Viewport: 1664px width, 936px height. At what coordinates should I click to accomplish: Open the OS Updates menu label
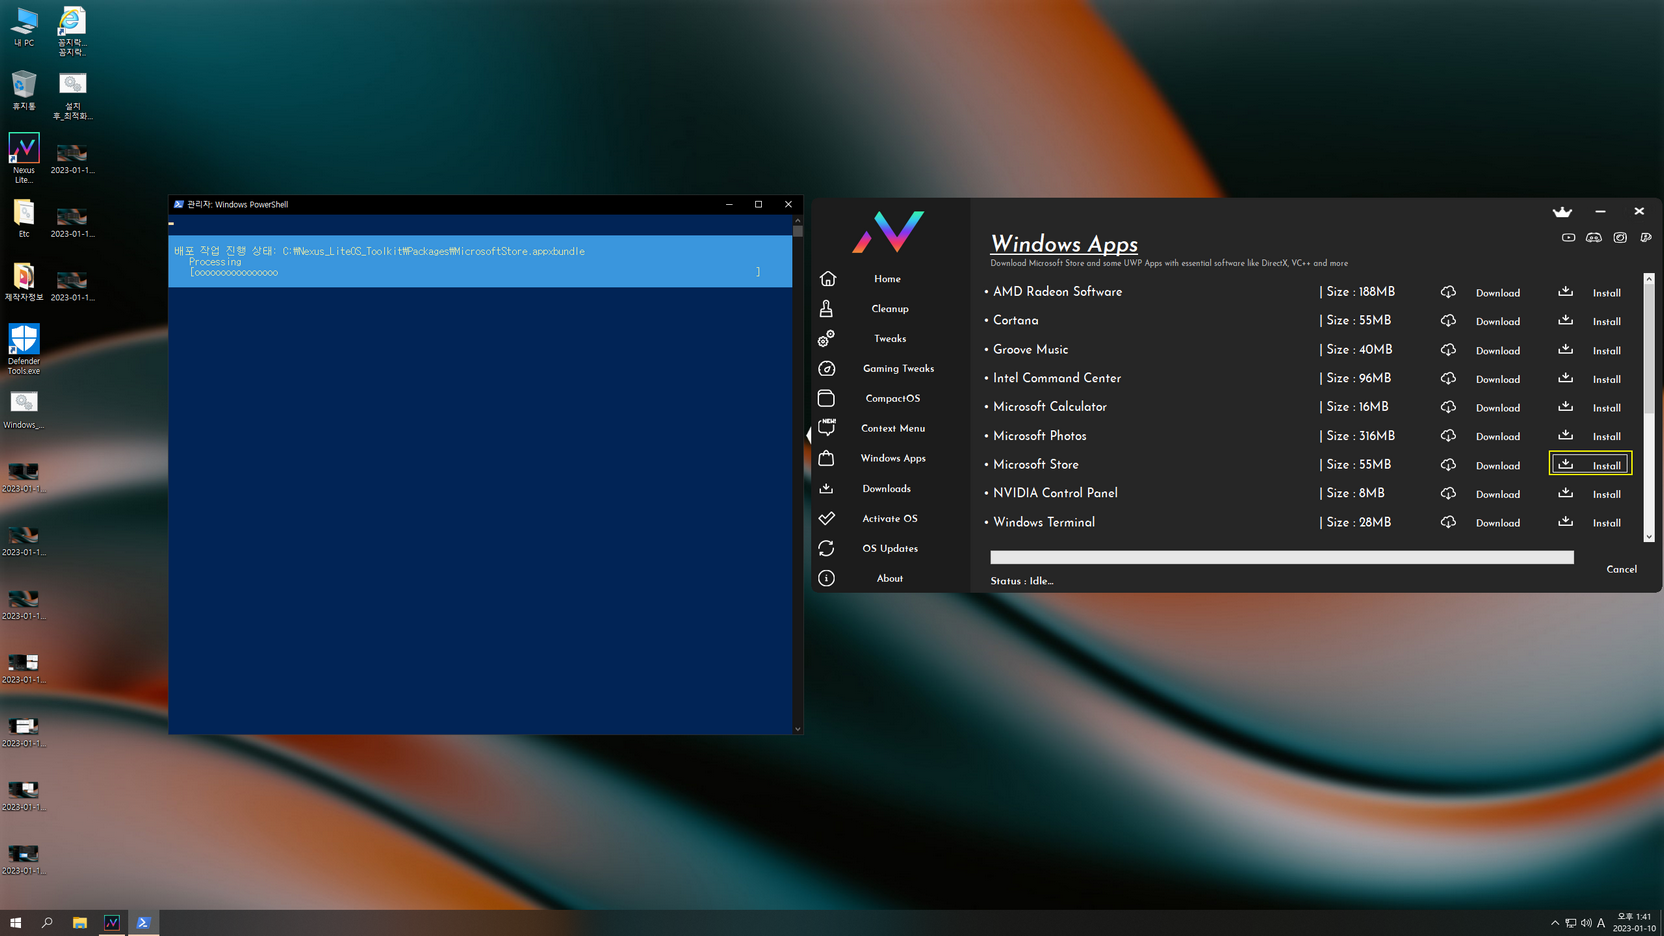pos(890,549)
